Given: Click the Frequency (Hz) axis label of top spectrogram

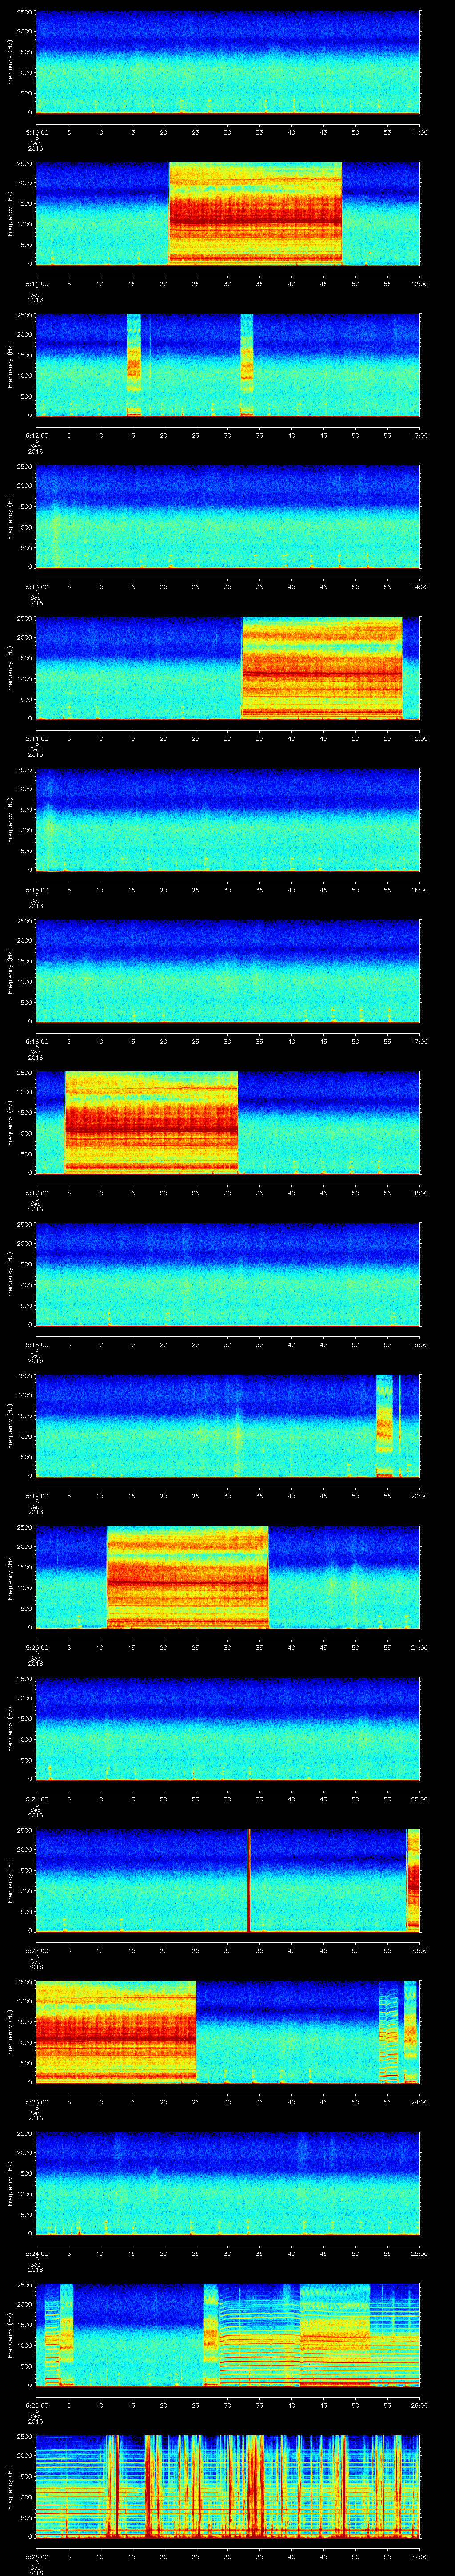Looking at the screenshot, I should [10, 62].
